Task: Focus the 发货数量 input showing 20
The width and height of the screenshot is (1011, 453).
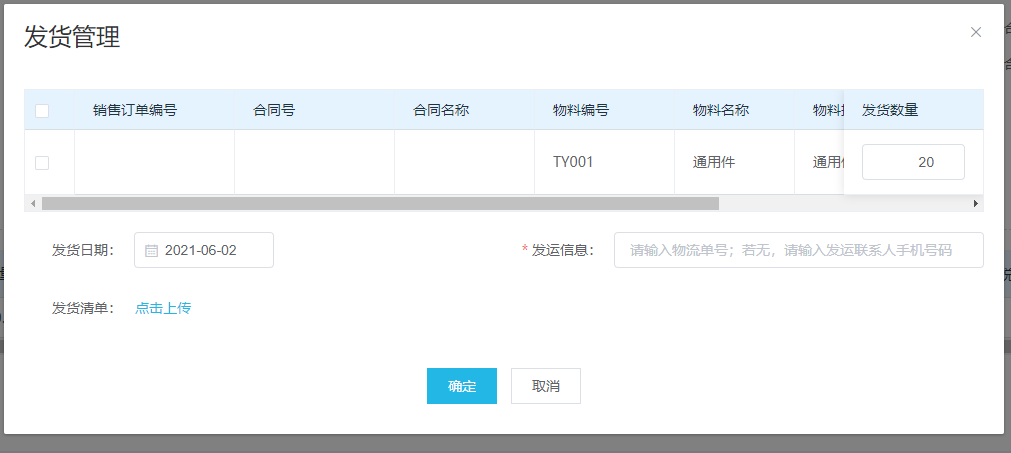Action: tap(913, 162)
